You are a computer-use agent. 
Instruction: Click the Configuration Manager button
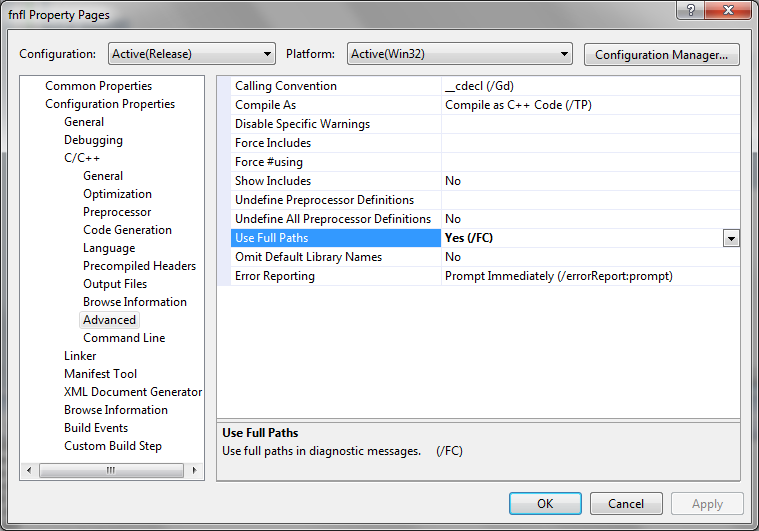click(662, 55)
